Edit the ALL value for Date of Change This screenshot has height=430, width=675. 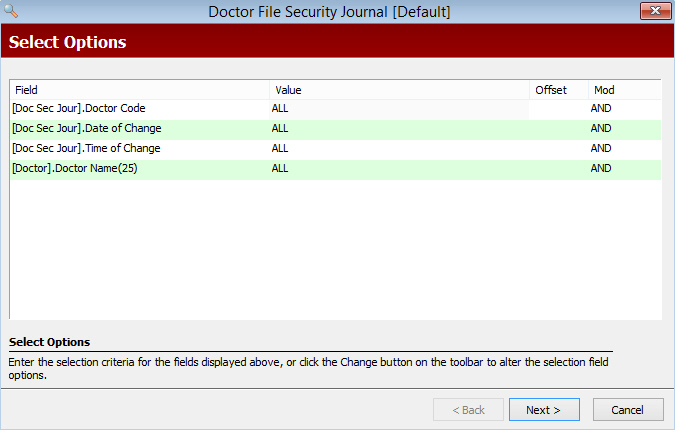coord(280,128)
